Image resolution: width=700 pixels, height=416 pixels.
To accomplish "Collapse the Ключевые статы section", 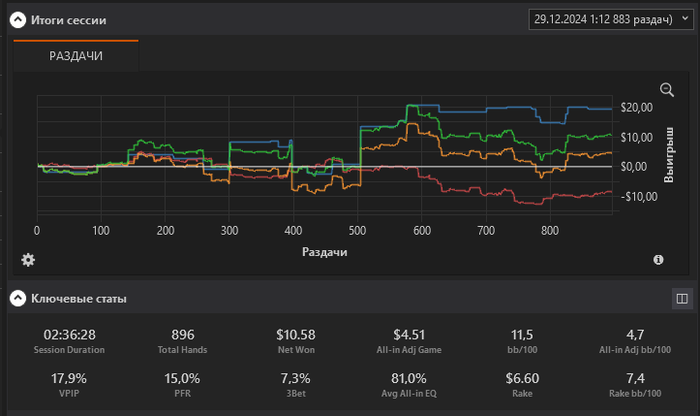I will coord(18,298).
